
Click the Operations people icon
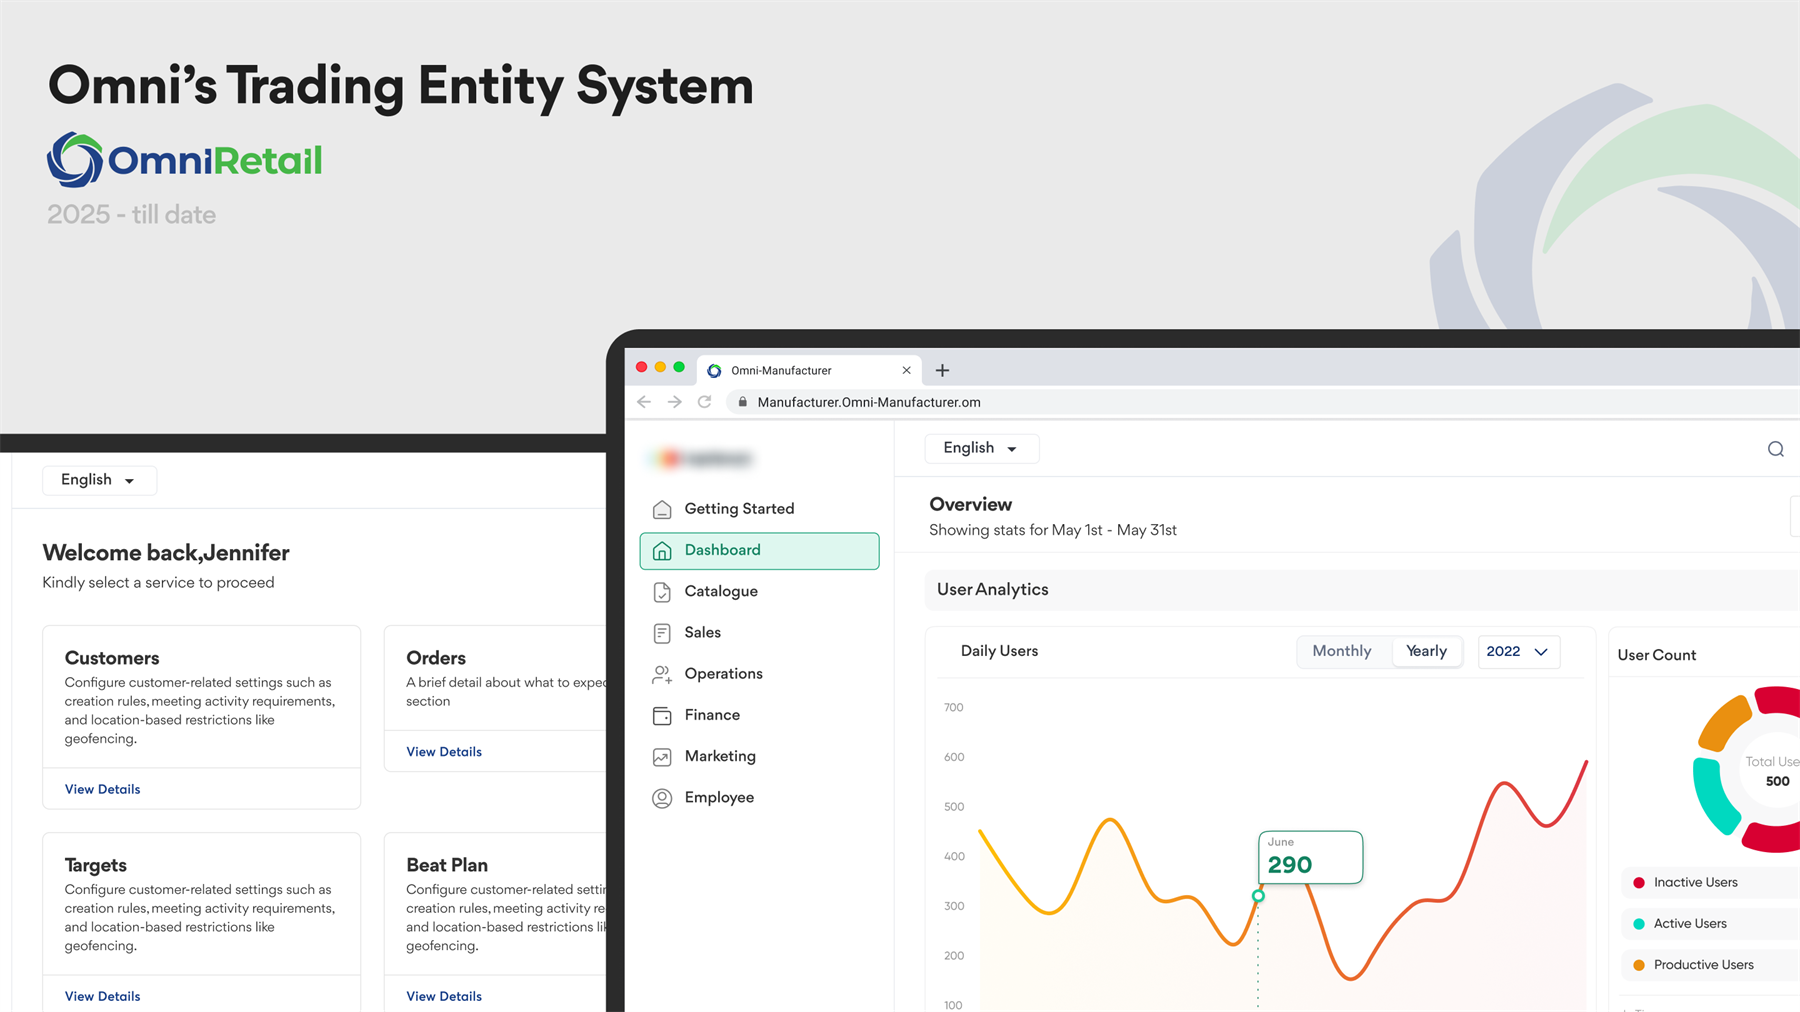point(662,675)
